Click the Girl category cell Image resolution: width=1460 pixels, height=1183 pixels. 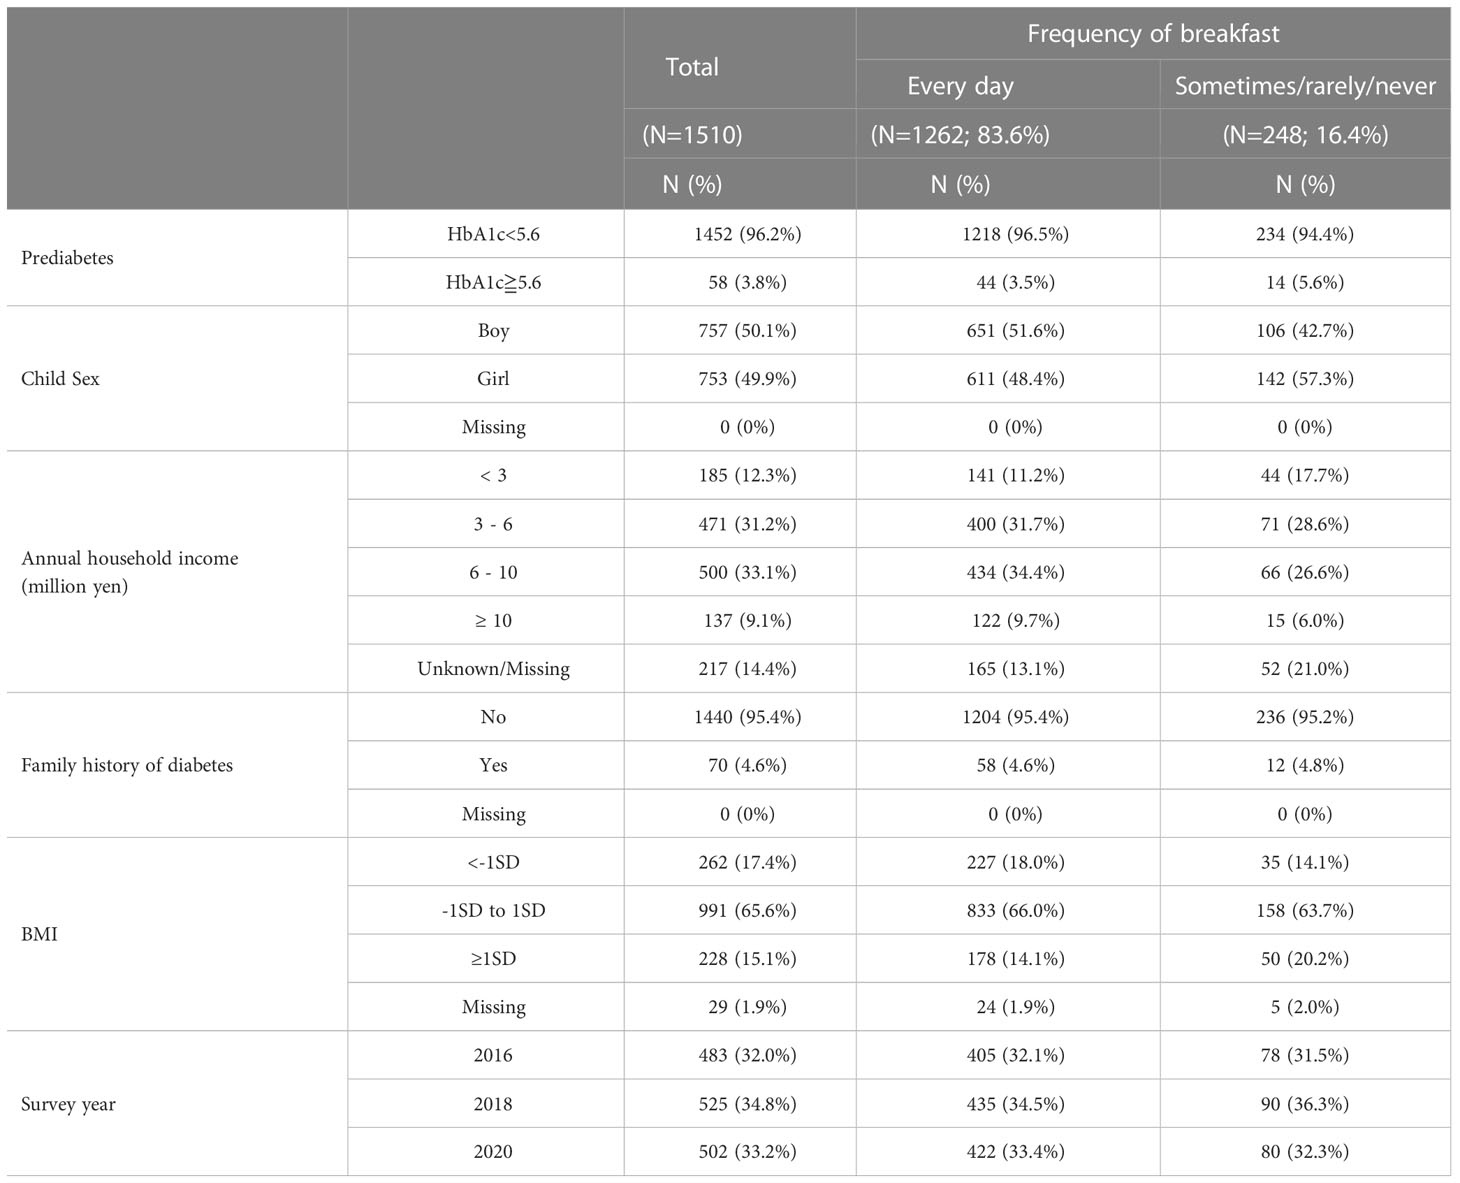[x=493, y=379]
